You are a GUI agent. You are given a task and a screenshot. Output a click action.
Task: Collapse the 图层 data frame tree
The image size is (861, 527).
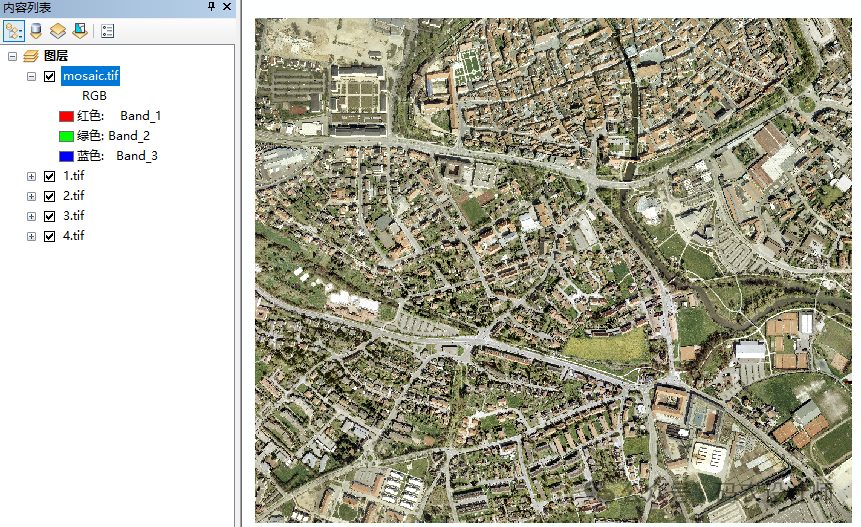13,56
